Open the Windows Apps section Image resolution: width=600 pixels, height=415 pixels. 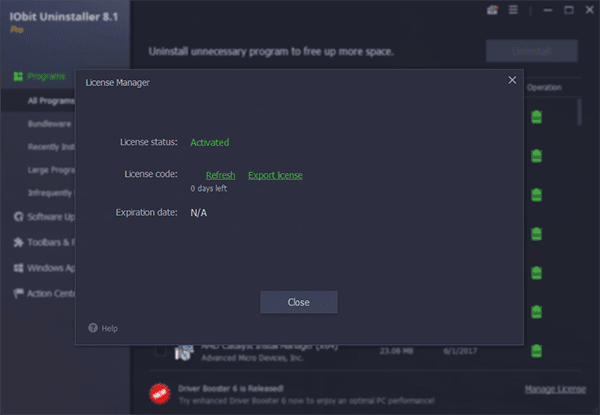[x=44, y=268]
